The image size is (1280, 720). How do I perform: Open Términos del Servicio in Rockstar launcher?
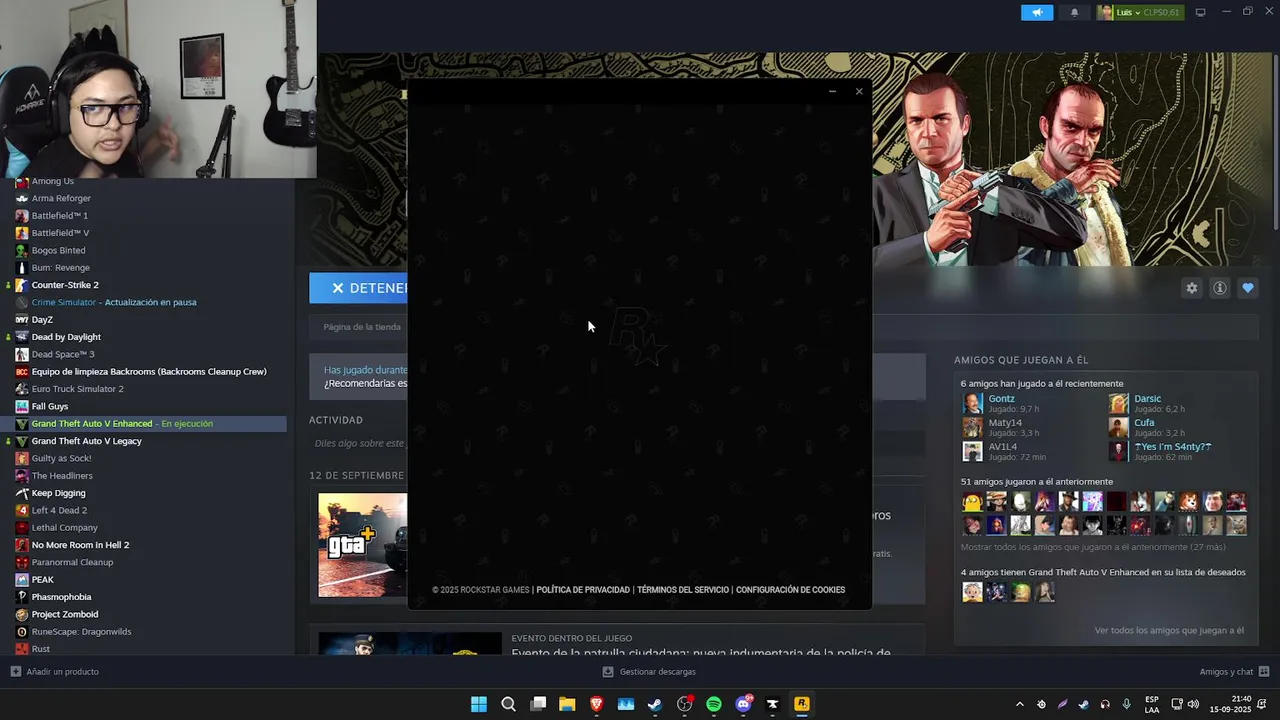[683, 590]
